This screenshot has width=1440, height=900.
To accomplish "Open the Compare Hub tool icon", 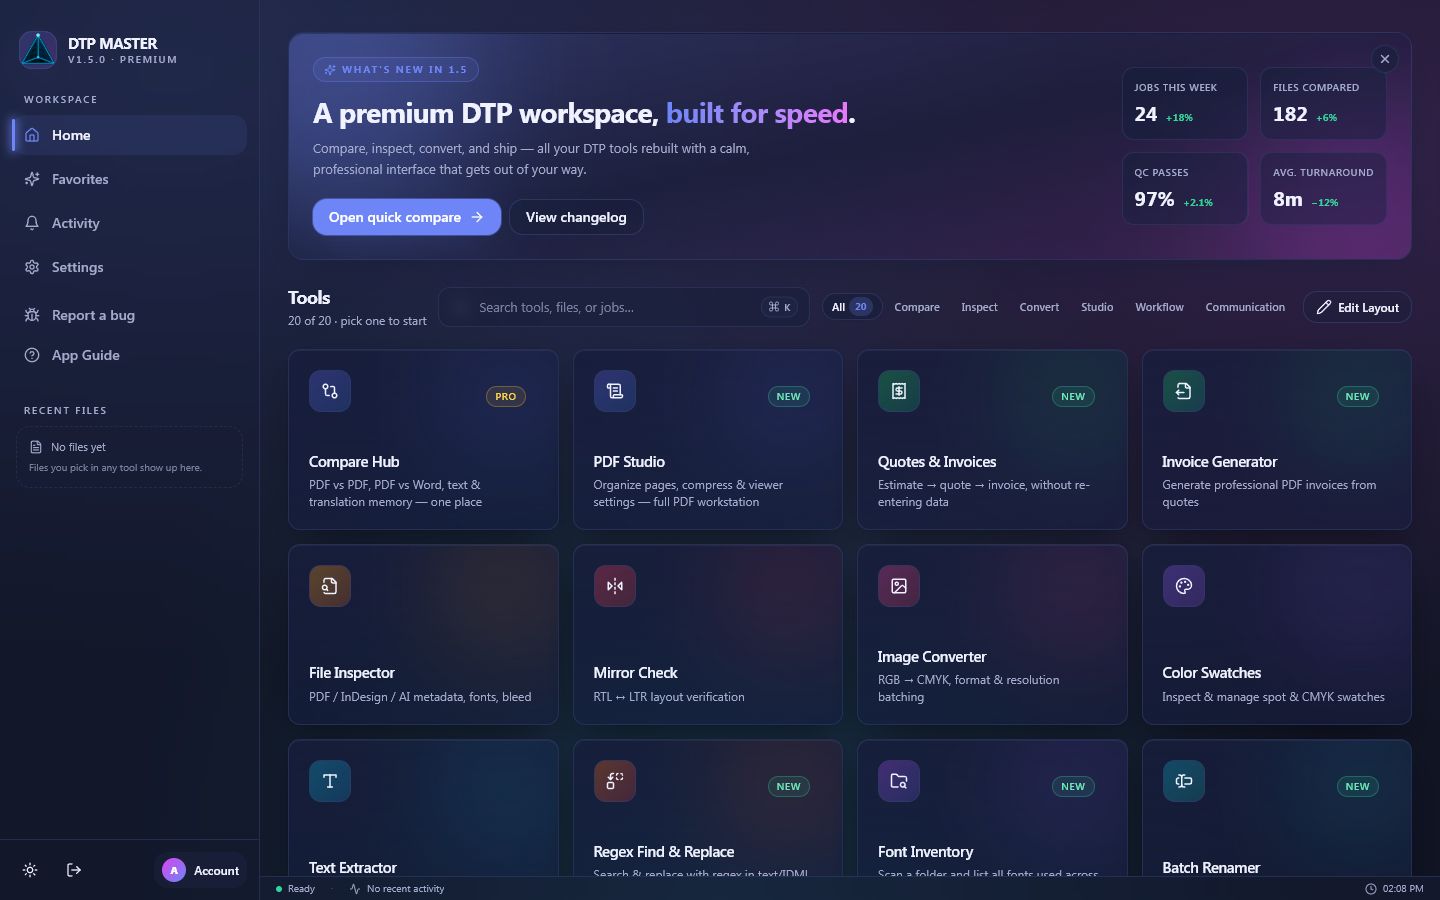I will [330, 391].
